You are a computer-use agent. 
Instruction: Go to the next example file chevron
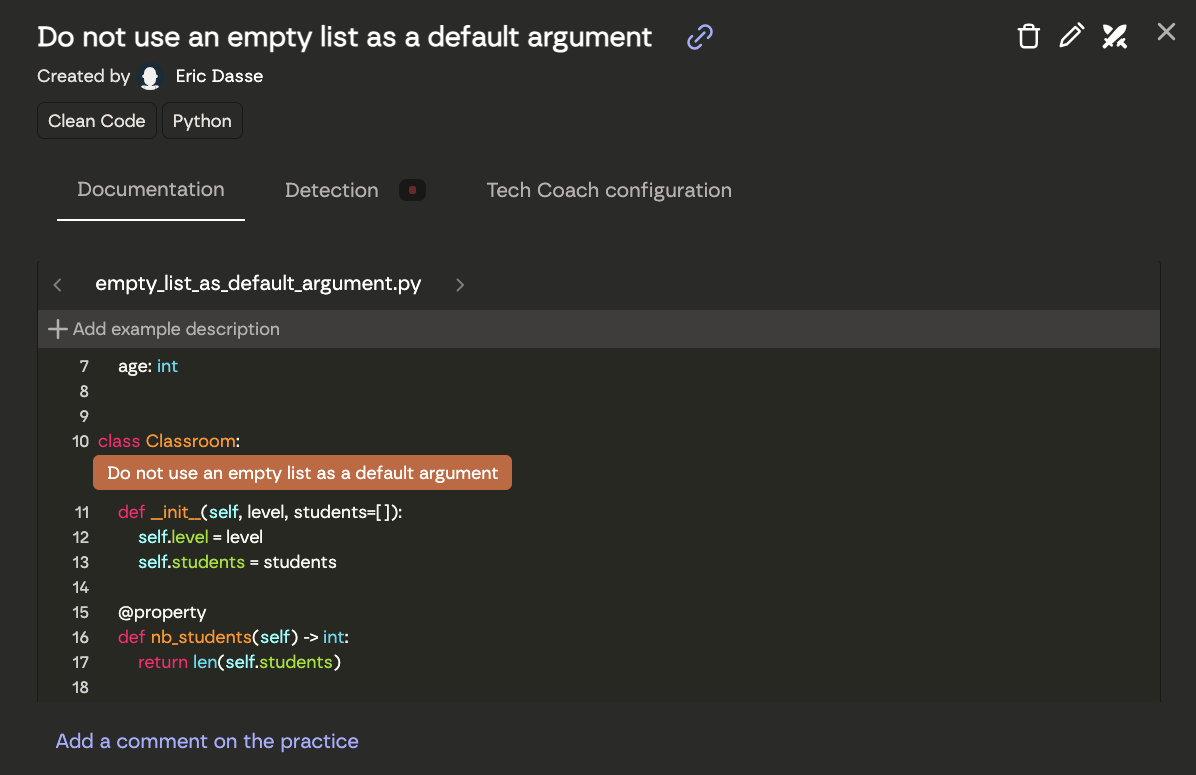pyautogui.click(x=460, y=285)
